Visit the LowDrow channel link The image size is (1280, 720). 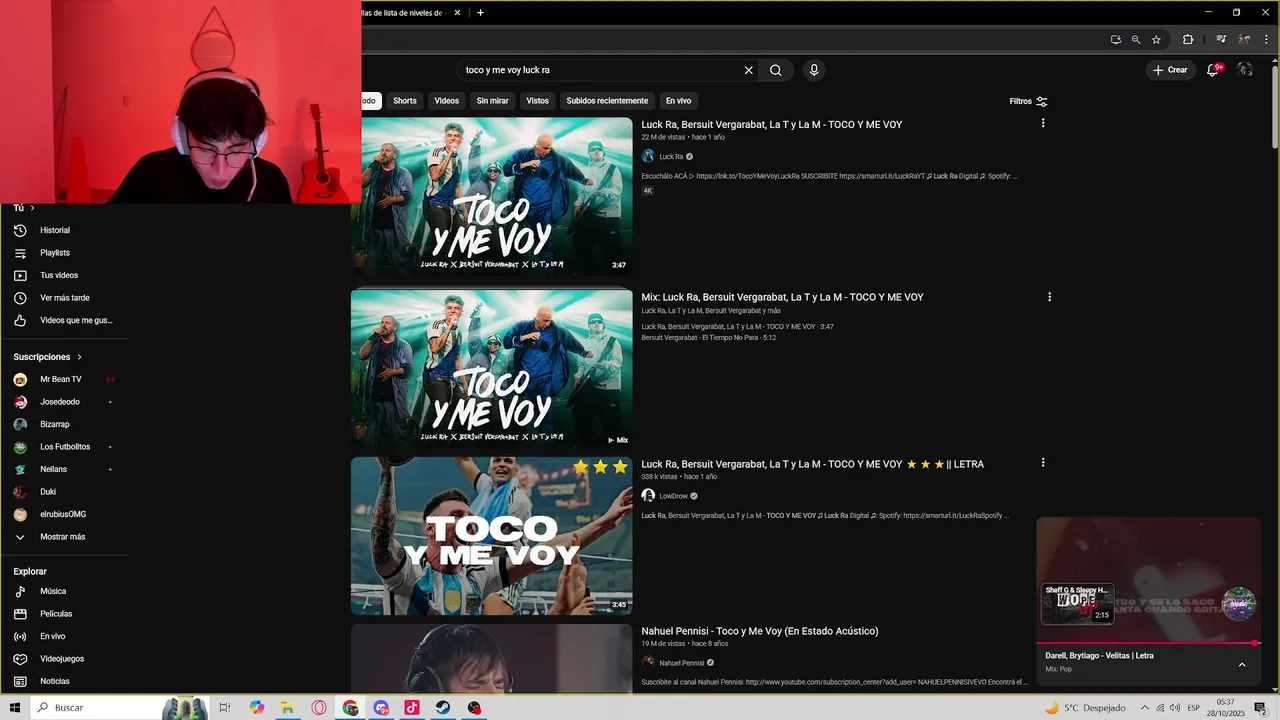(673, 496)
